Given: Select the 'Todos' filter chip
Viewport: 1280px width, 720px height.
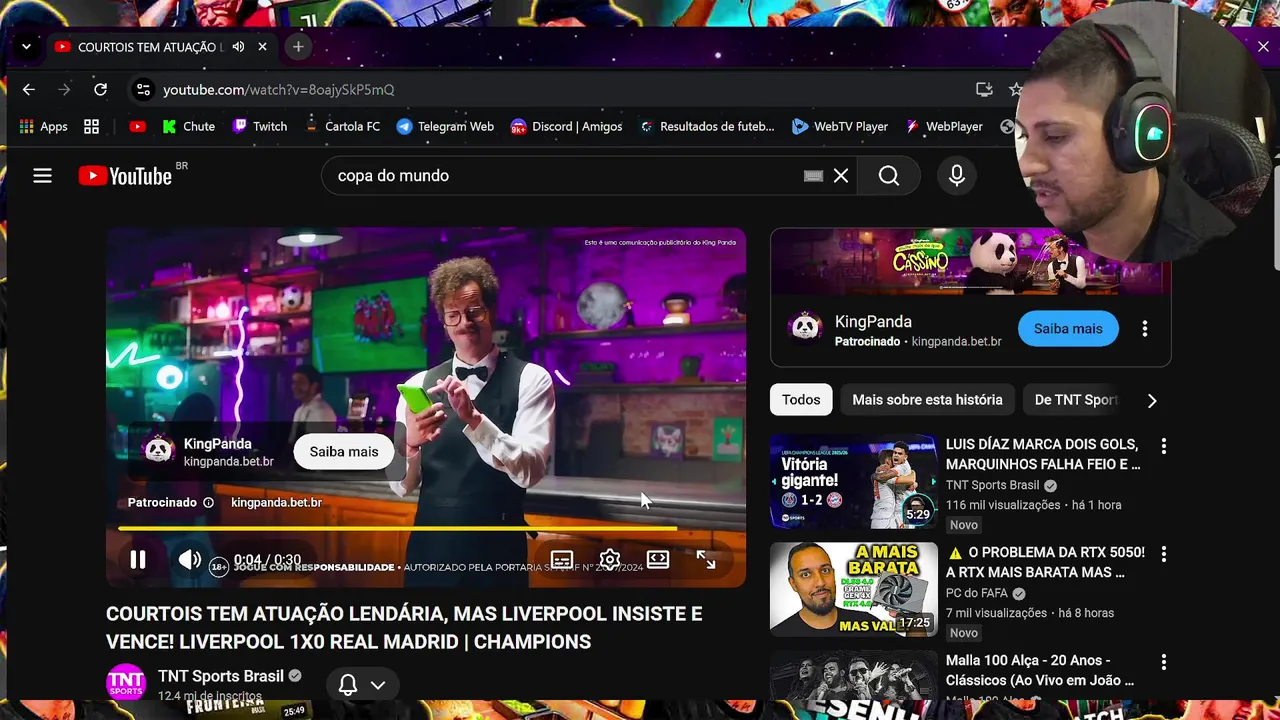Looking at the screenshot, I should point(801,400).
